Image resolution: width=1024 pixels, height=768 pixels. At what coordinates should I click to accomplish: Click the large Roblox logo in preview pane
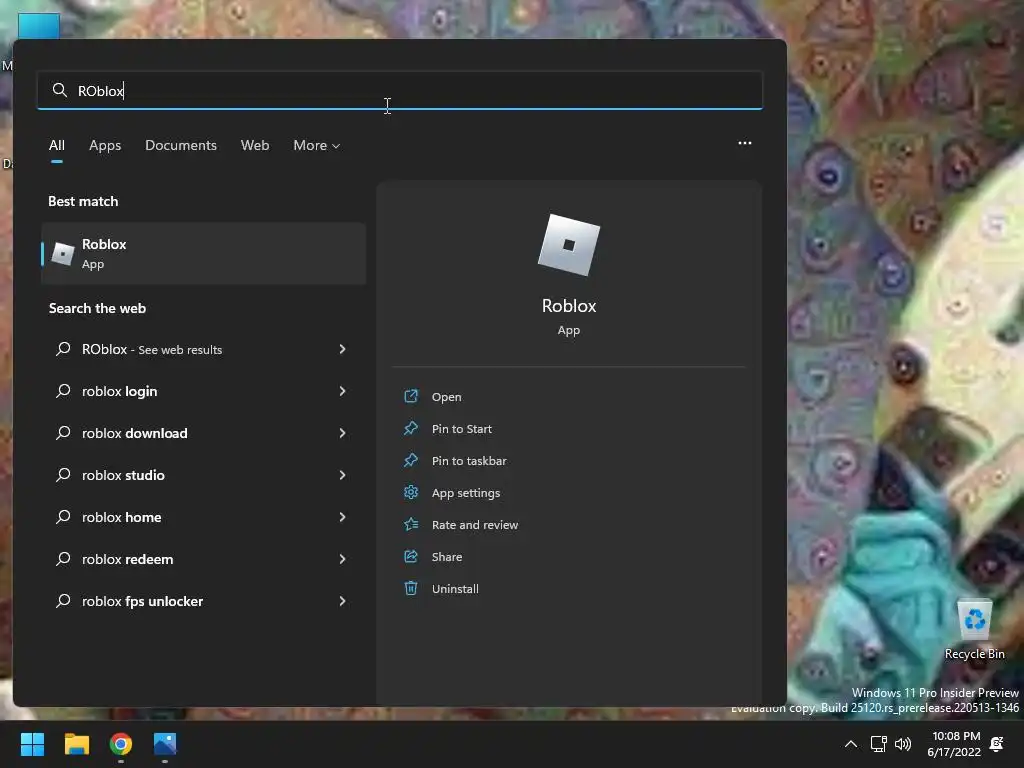tap(569, 245)
